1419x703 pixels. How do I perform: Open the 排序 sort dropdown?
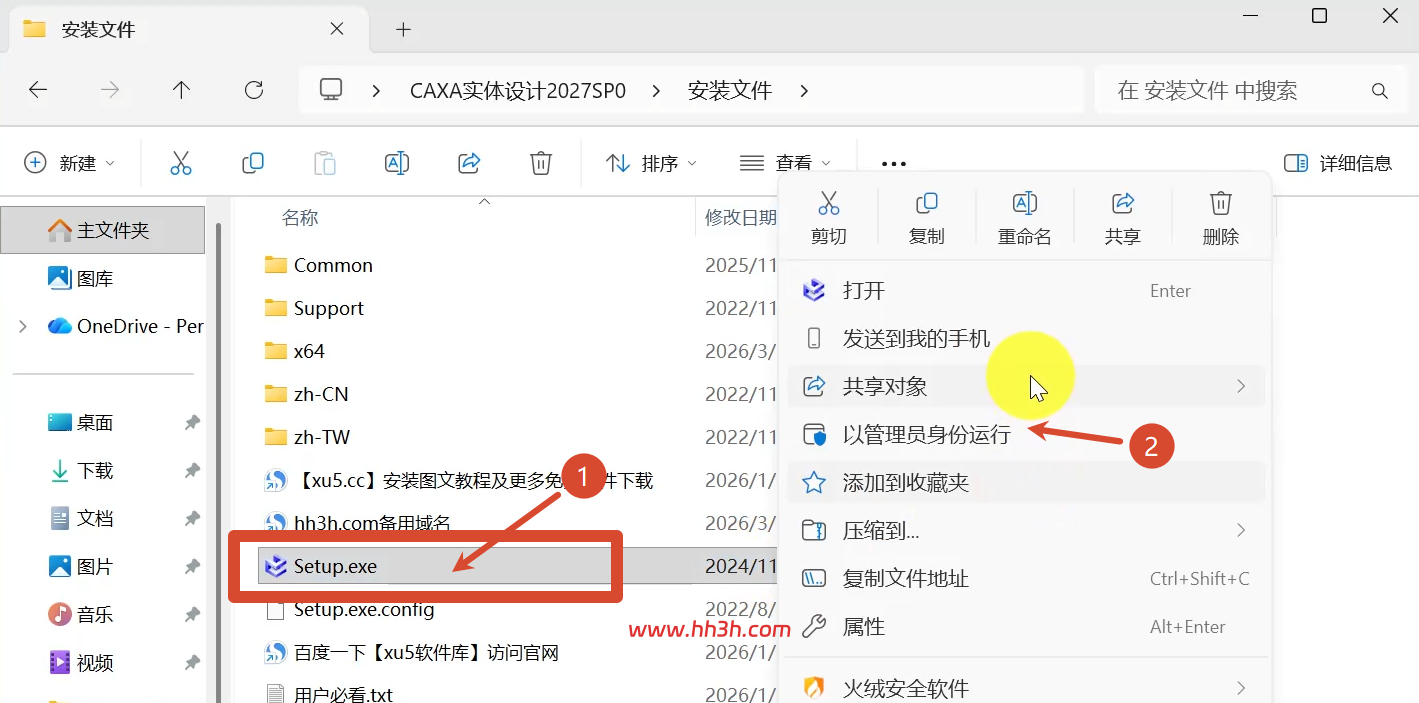click(651, 163)
